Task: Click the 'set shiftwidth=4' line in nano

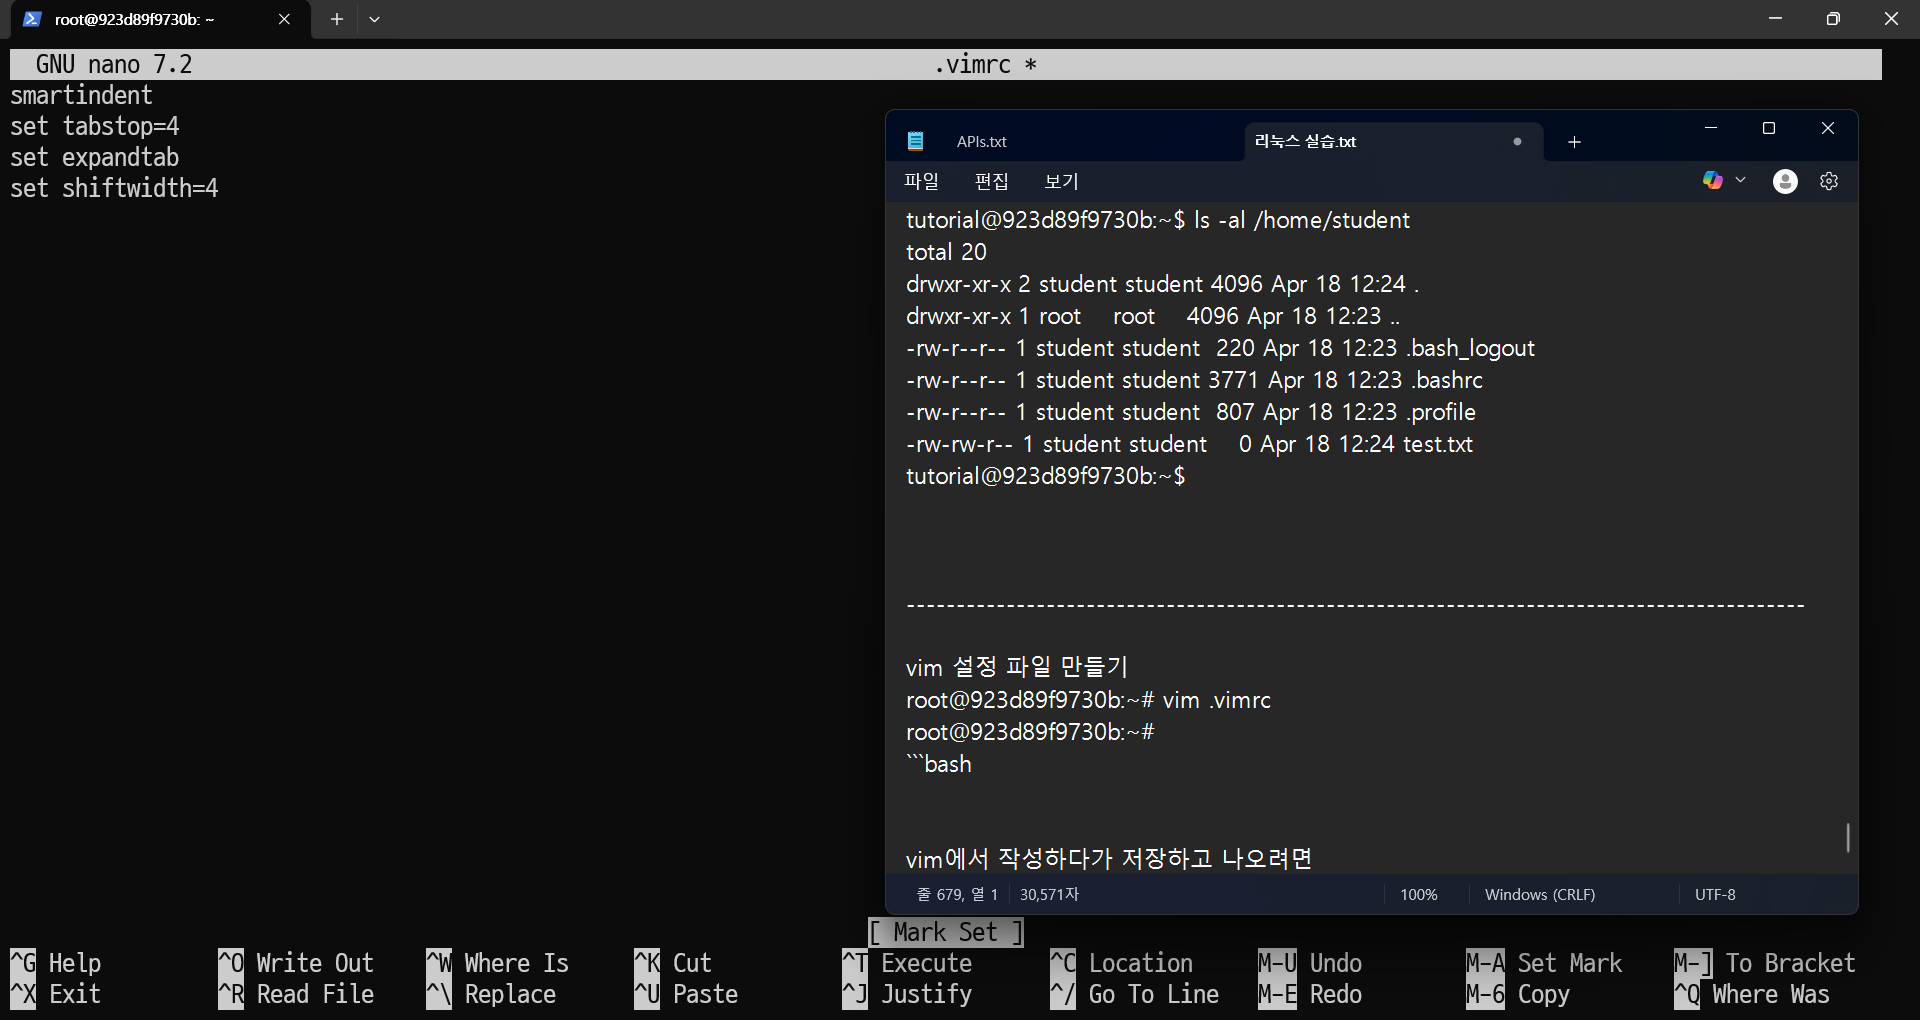Action: click(114, 188)
